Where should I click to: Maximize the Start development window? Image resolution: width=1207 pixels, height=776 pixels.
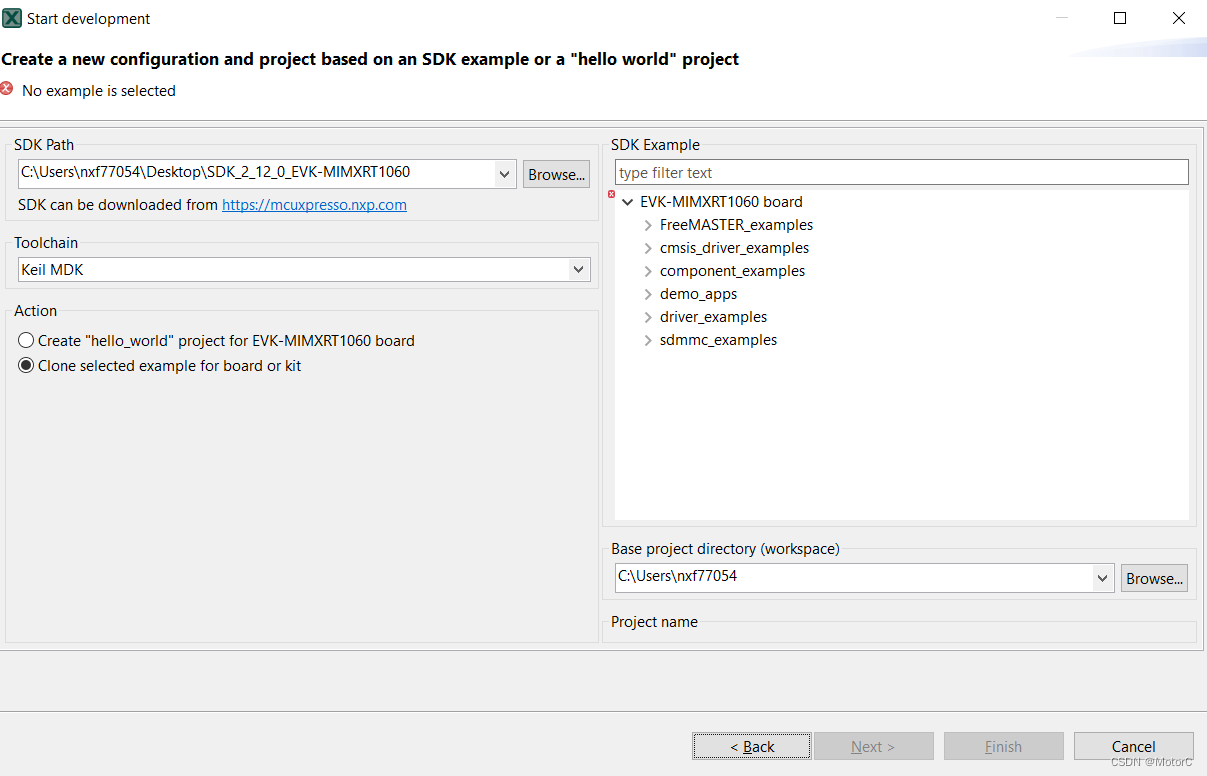[x=1120, y=18]
